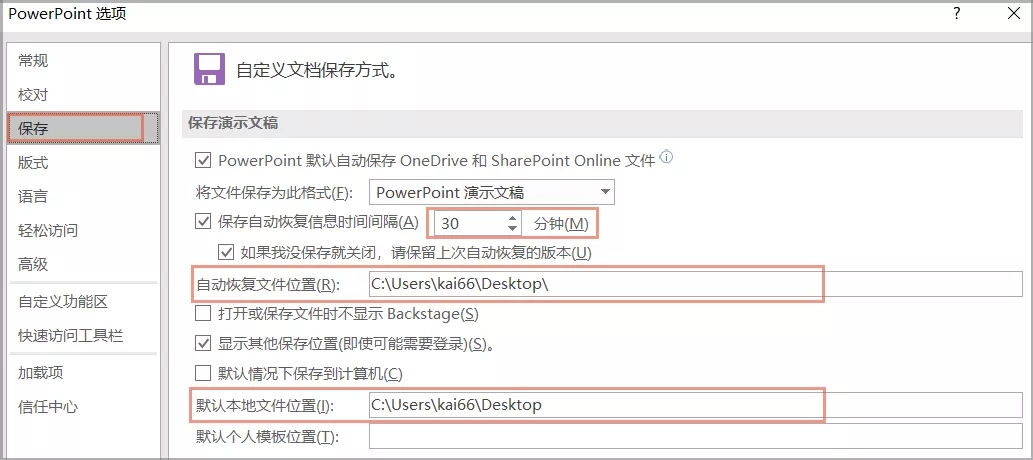The height and width of the screenshot is (460, 1033).
Task: Click the AutoRecover minutes value field
Action: [x=469, y=224]
